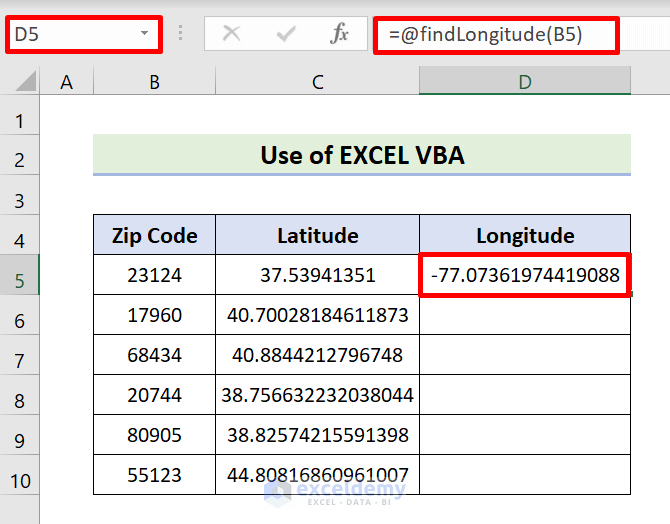Click the 'Use of EXCEL VBA' title cell

point(362,155)
